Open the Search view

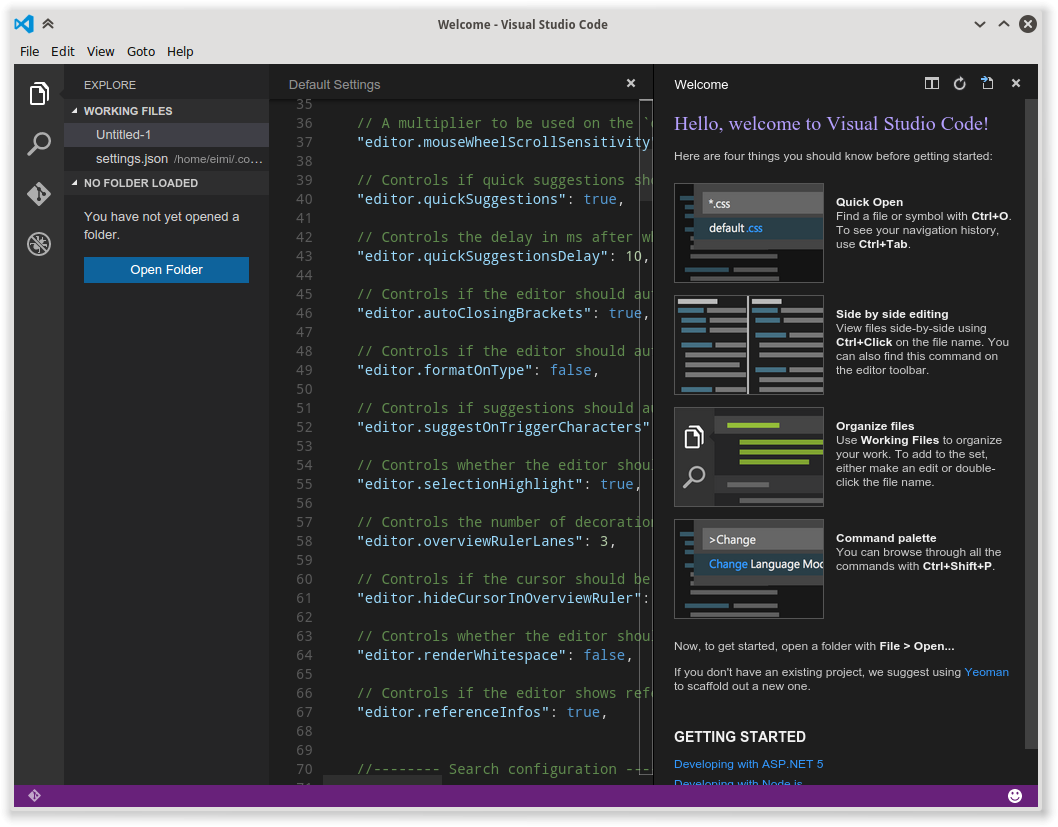[38, 144]
